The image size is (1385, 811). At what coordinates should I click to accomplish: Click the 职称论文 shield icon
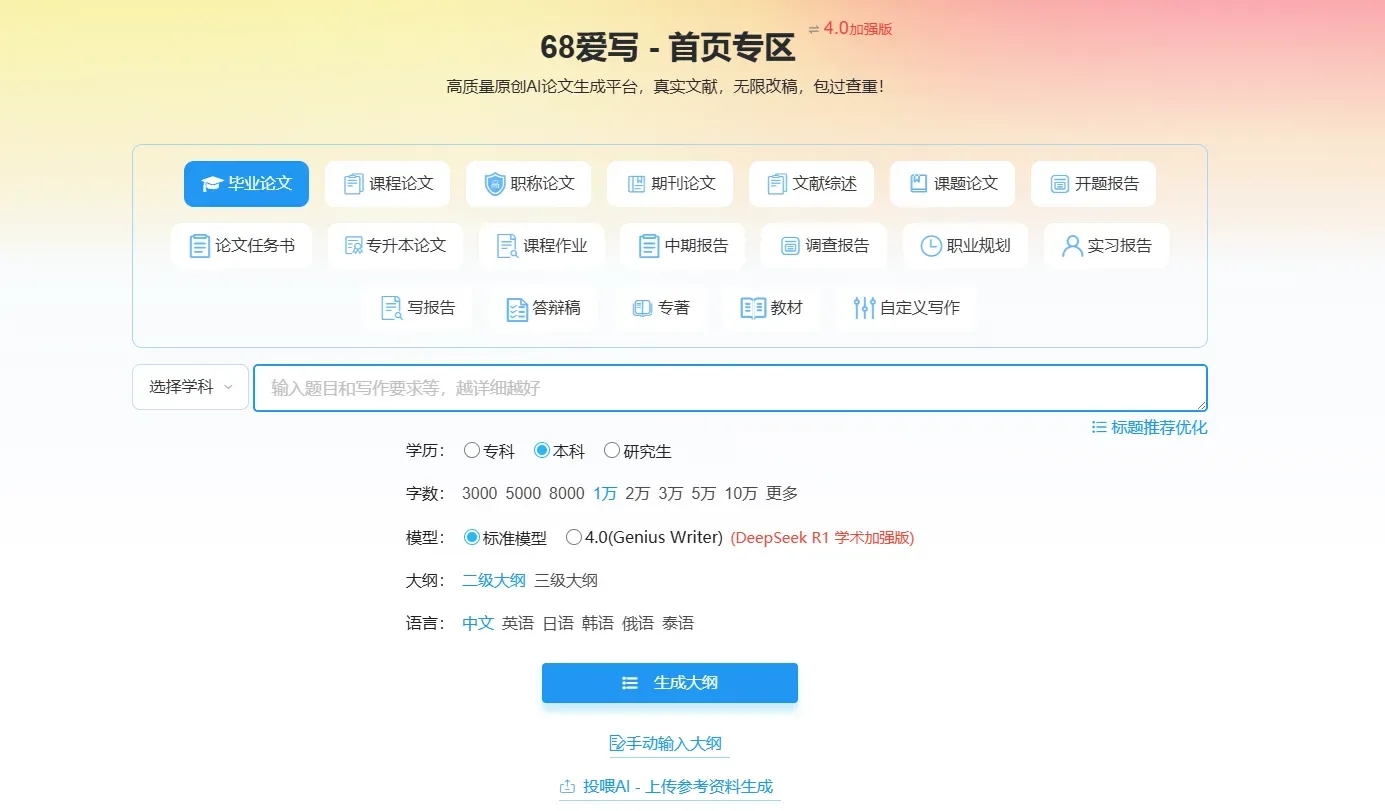(495, 184)
